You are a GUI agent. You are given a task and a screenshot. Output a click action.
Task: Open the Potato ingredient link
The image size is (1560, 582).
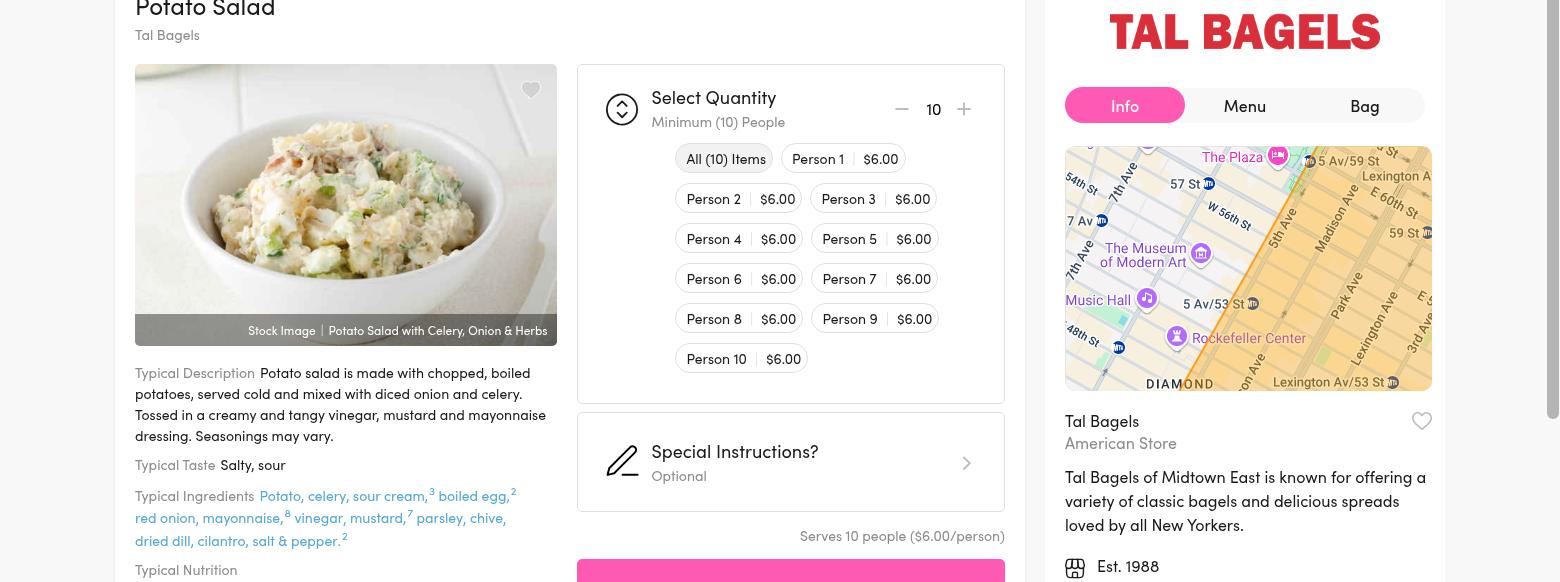(280, 496)
